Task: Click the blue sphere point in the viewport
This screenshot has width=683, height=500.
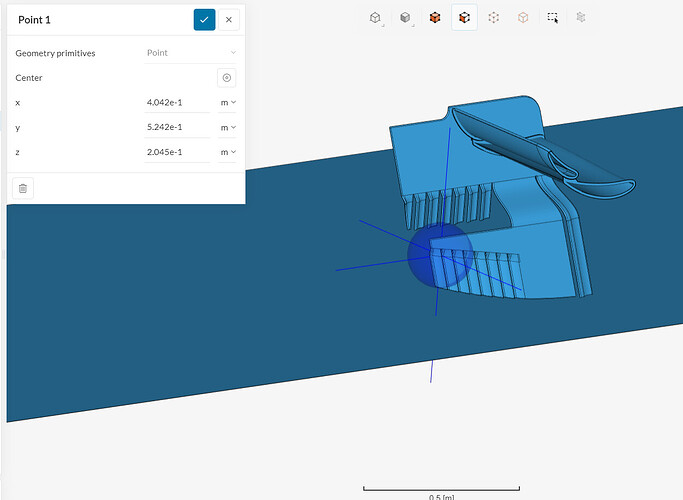Action: (440, 256)
